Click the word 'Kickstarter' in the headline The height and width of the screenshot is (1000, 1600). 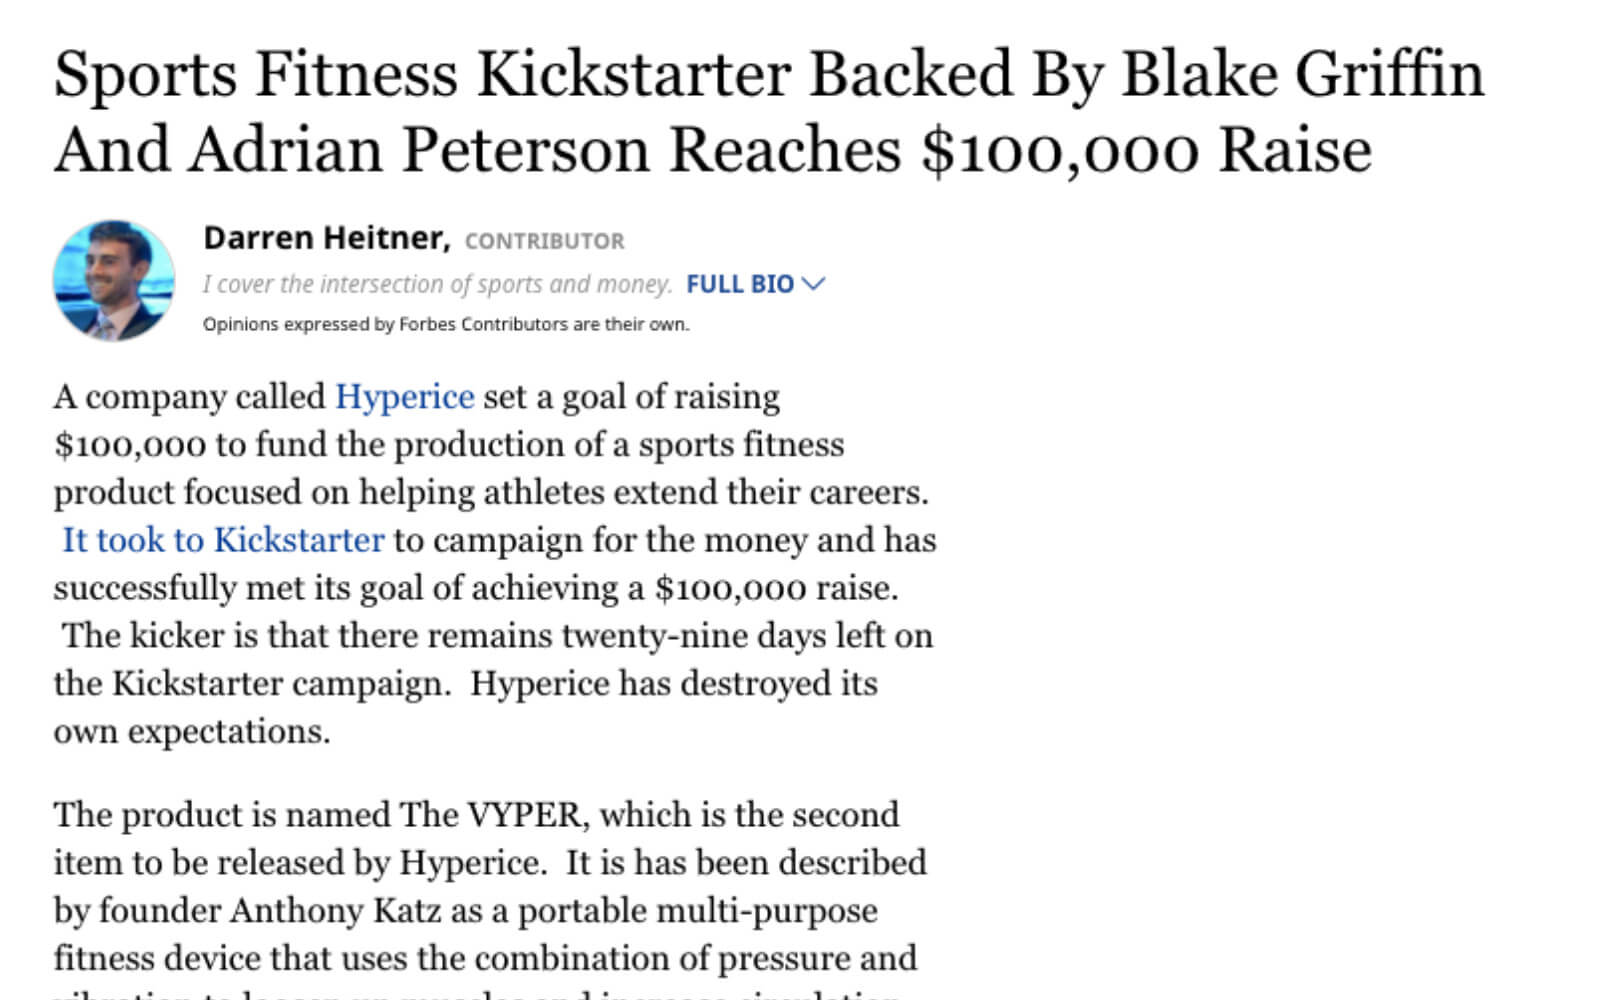click(633, 74)
